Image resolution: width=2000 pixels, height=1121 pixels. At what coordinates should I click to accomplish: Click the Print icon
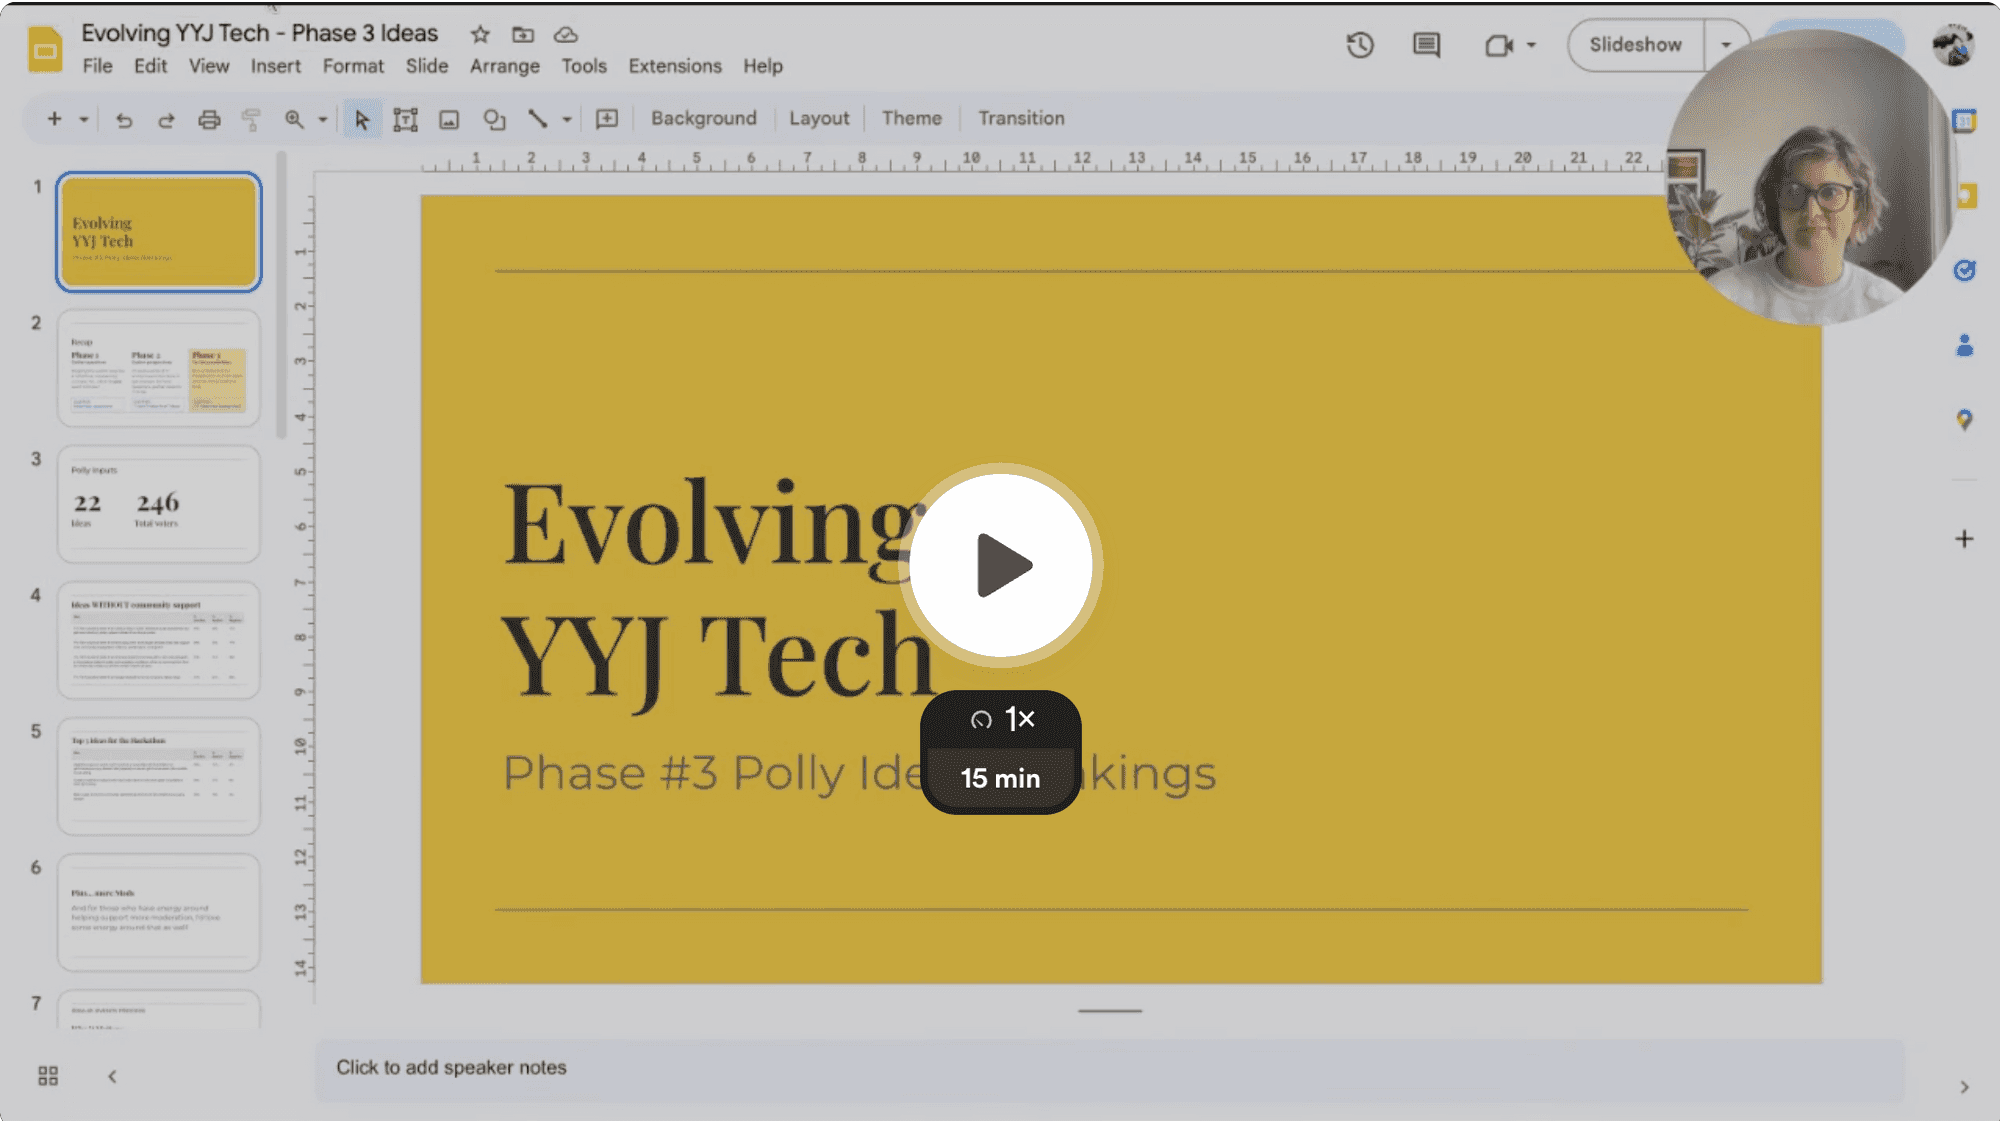coord(209,118)
